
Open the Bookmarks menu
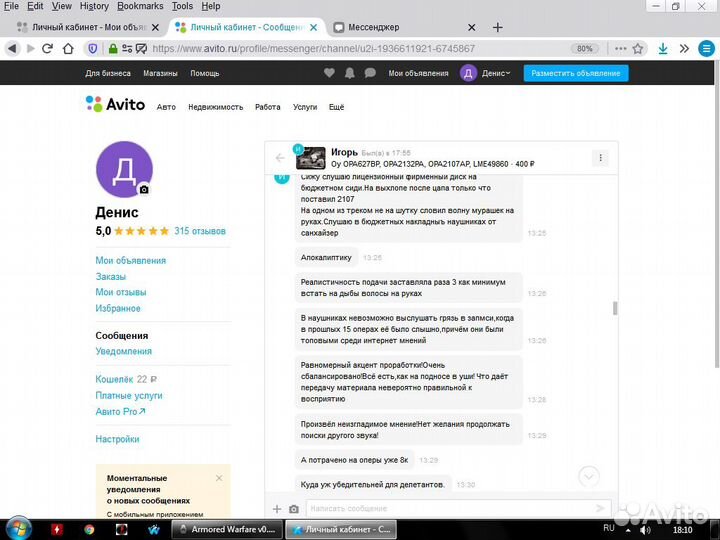[x=137, y=6]
